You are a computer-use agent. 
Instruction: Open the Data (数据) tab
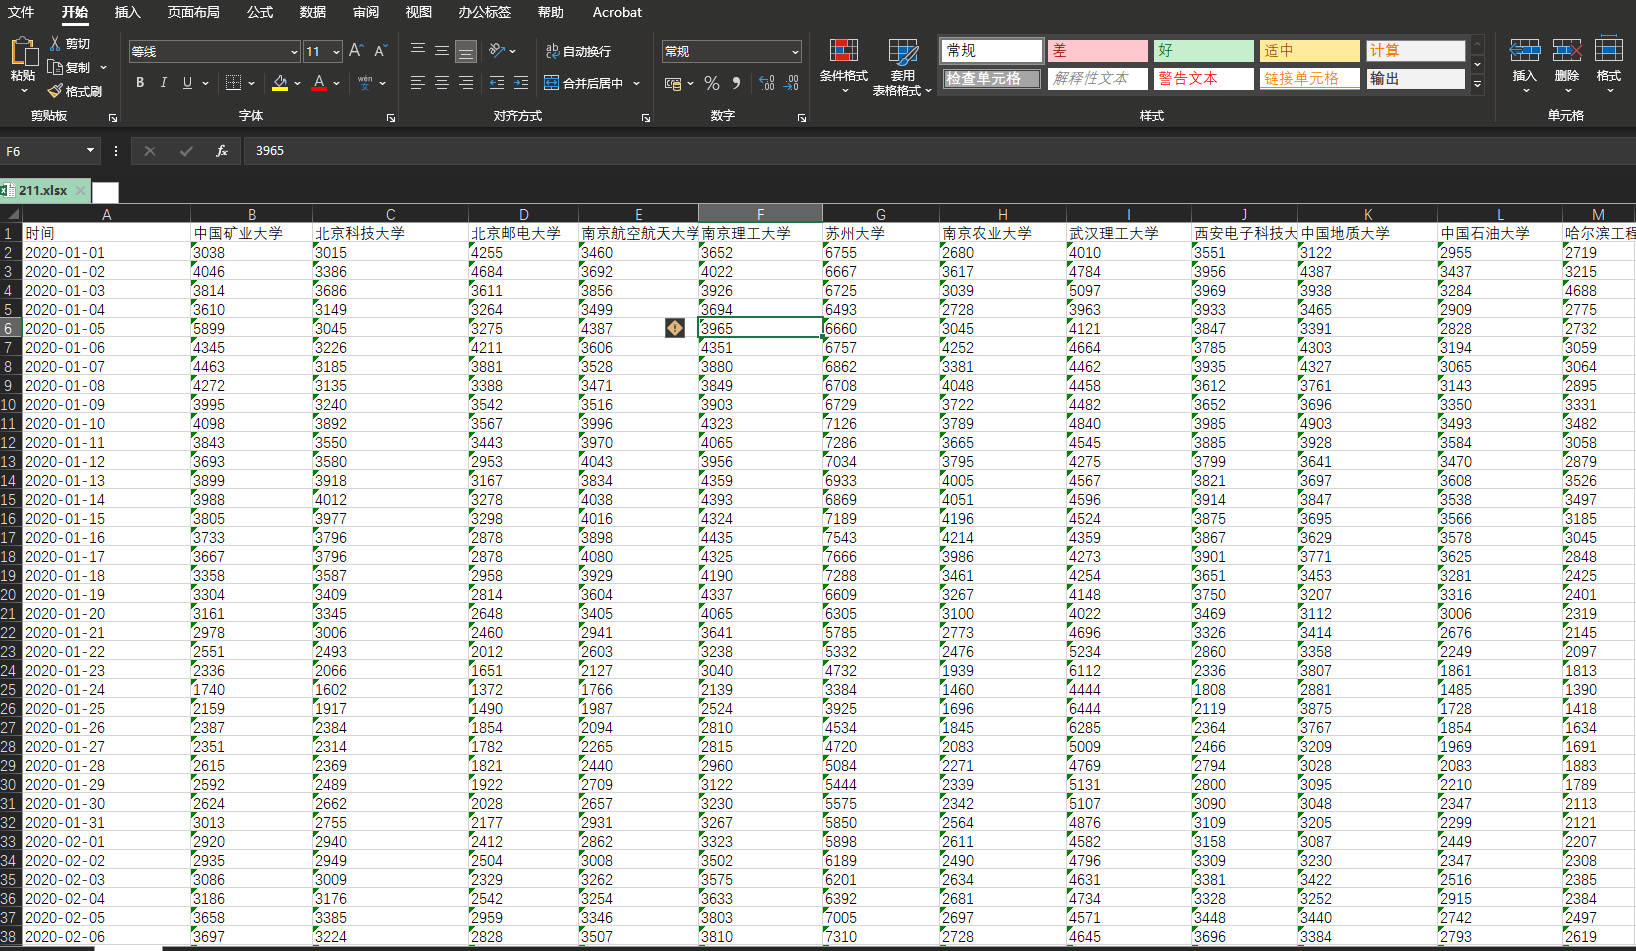(x=313, y=12)
